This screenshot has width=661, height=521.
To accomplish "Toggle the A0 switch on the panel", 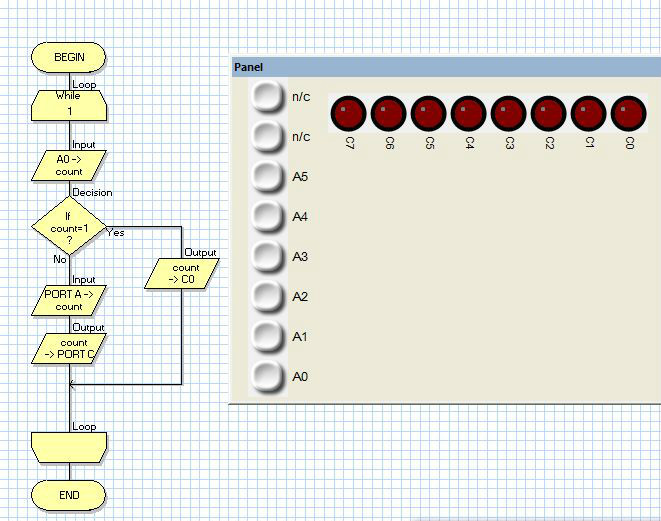I will [267, 377].
